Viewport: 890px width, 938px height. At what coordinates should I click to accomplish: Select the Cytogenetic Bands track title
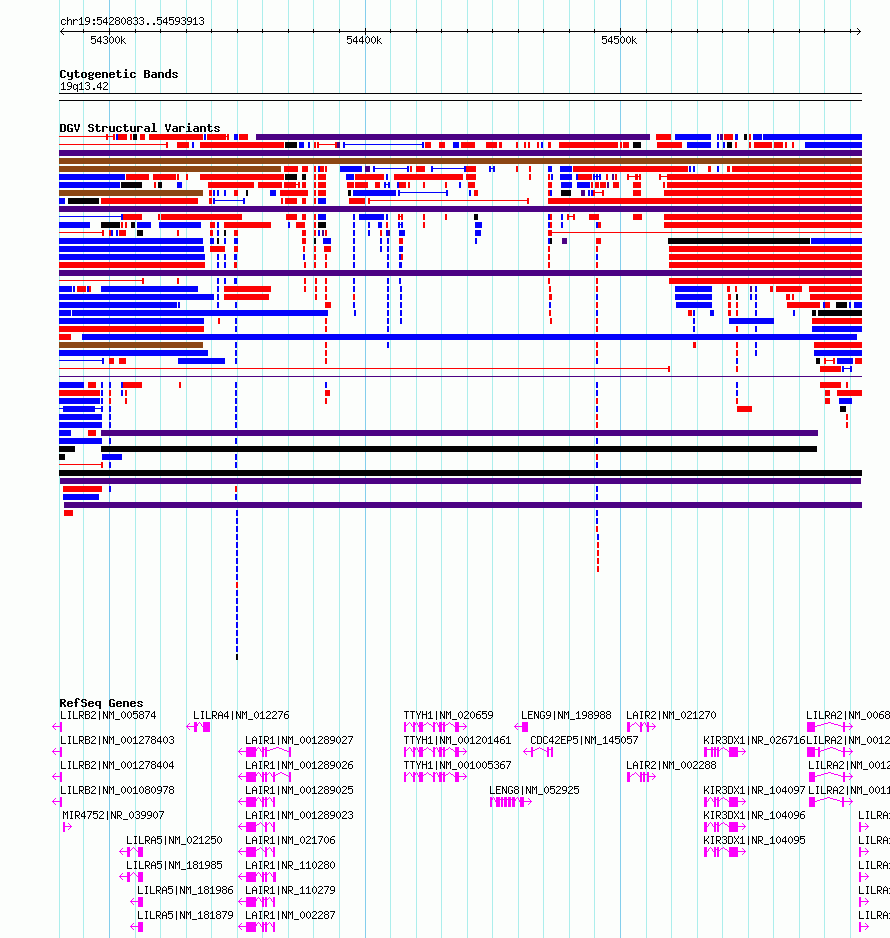(118, 74)
